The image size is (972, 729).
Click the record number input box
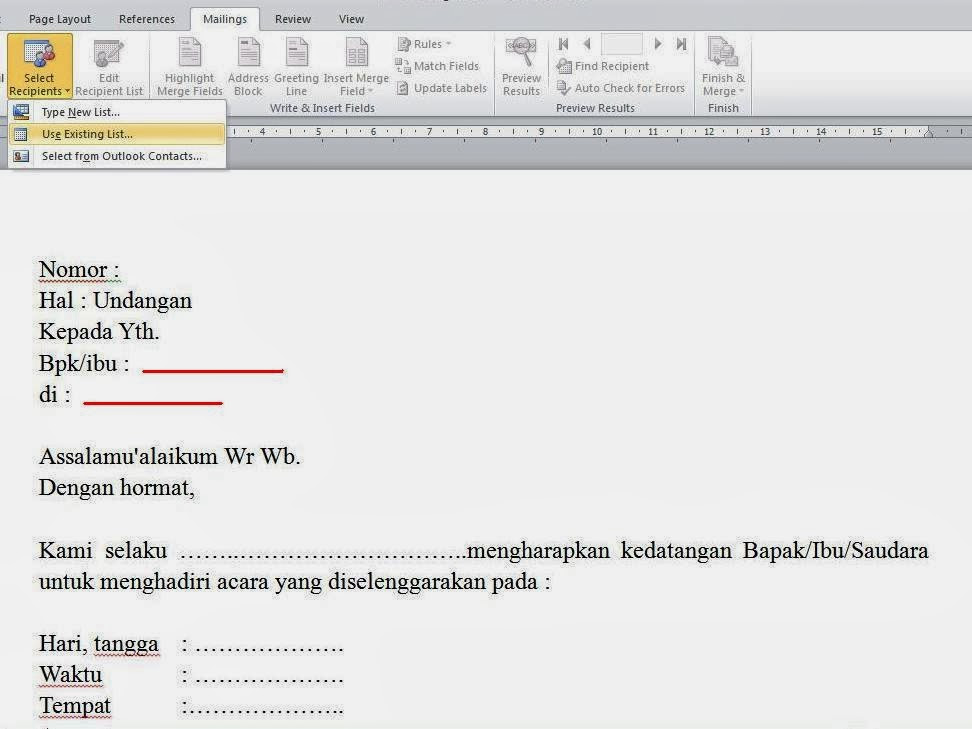[x=622, y=44]
